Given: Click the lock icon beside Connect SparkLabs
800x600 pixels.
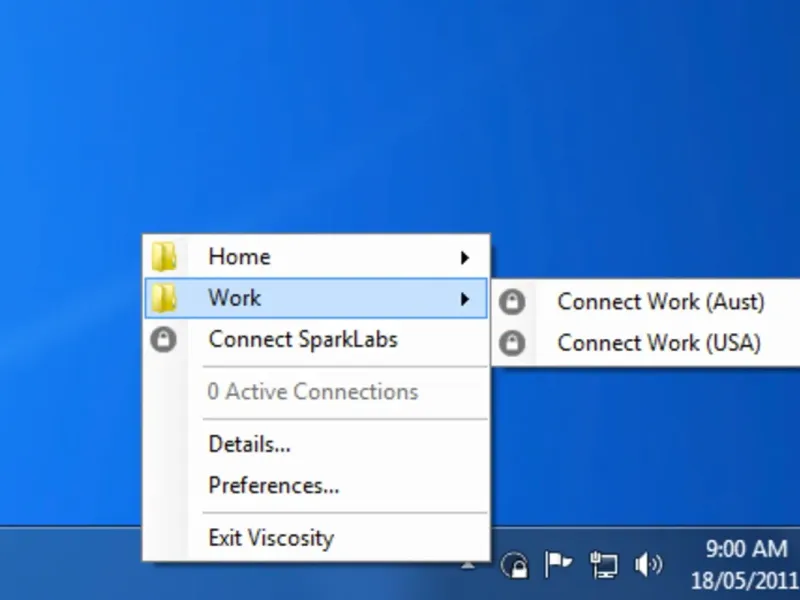Looking at the screenshot, I should [164, 340].
